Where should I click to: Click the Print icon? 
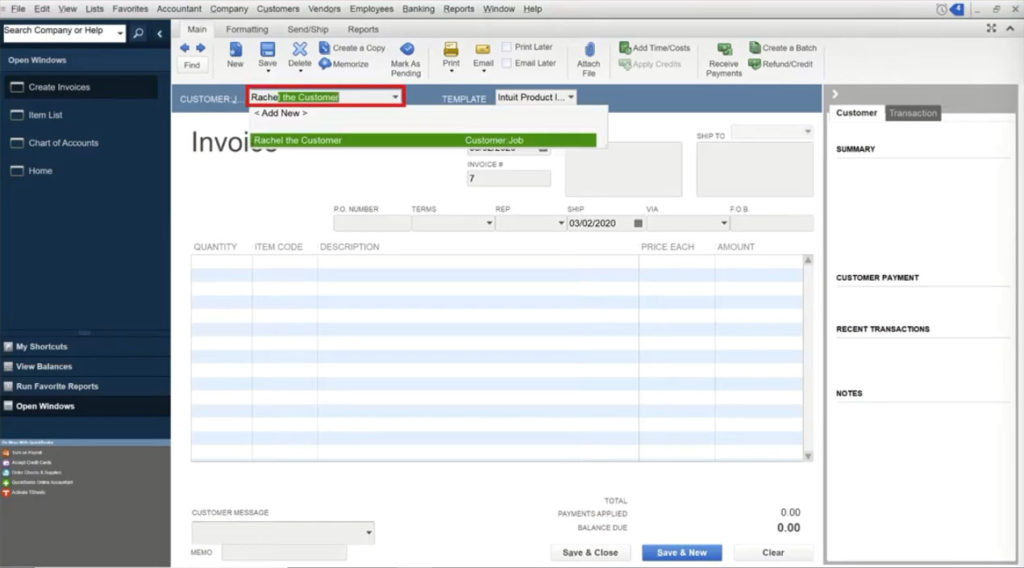[451, 50]
